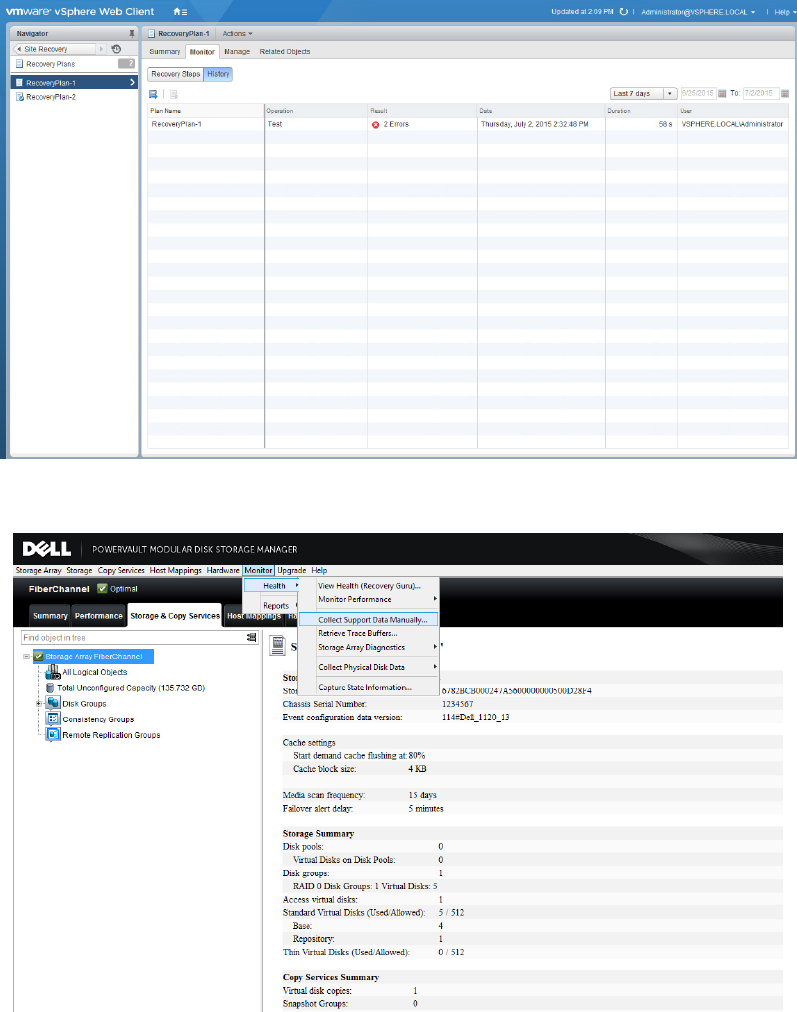Open the From date calendar picker icon
This screenshot has height=1012, width=797.
pos(722,93)
